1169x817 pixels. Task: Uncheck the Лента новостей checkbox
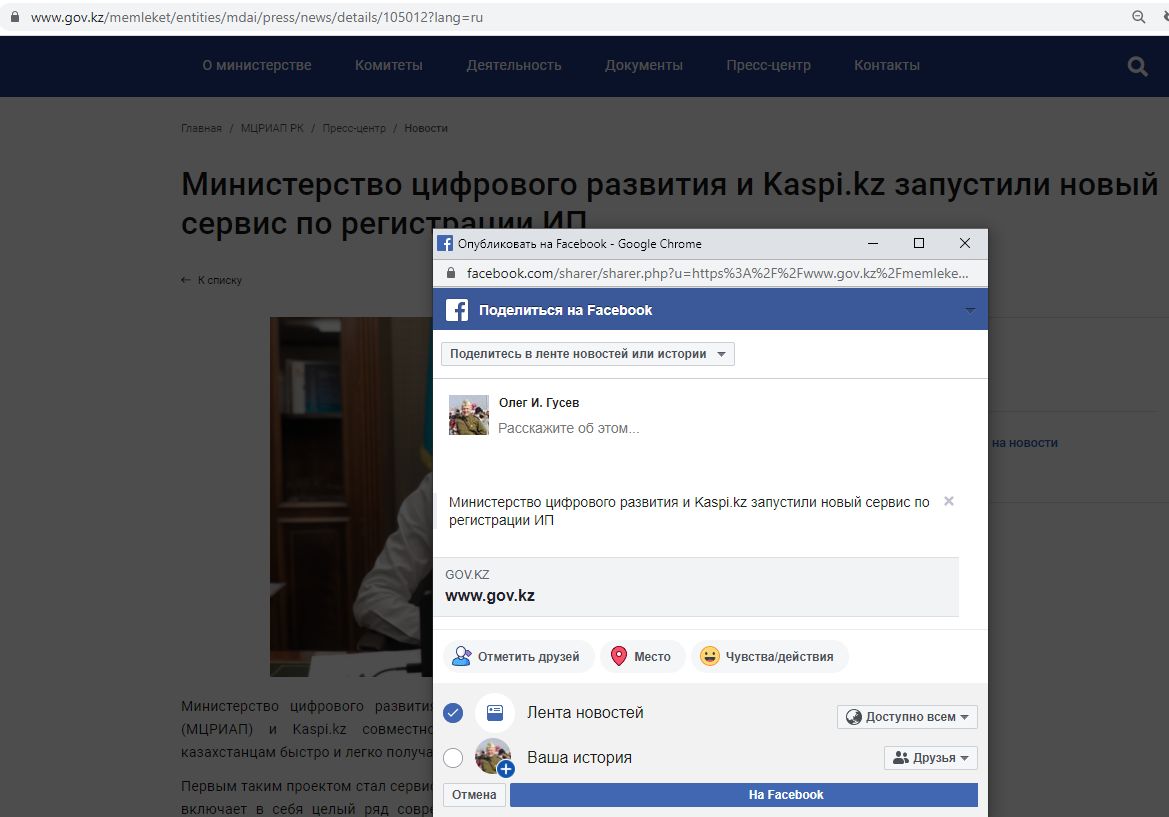coord(453,713)
